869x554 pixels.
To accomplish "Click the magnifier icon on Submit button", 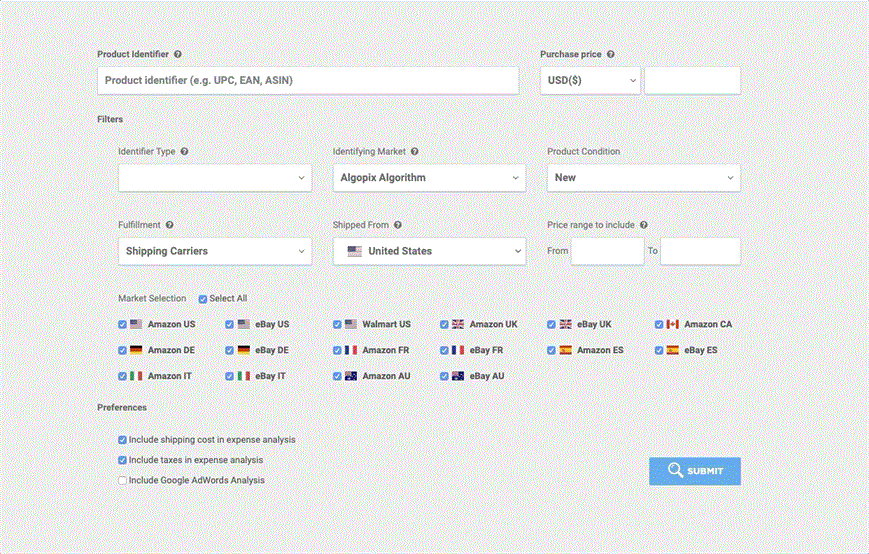I will [675, 470].
